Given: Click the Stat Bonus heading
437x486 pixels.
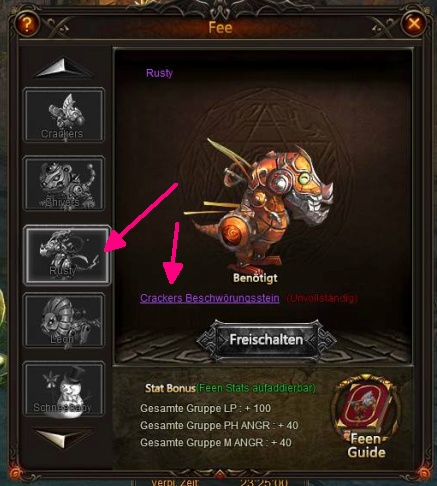Looking at the screenshot, I should click(x=170, y=388).
